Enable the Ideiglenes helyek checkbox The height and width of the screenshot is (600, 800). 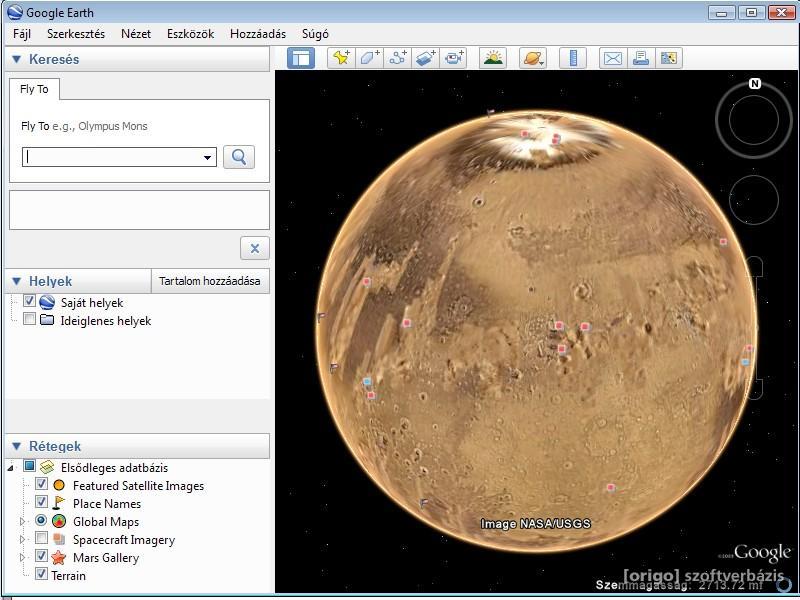click(x=29, y=319)
